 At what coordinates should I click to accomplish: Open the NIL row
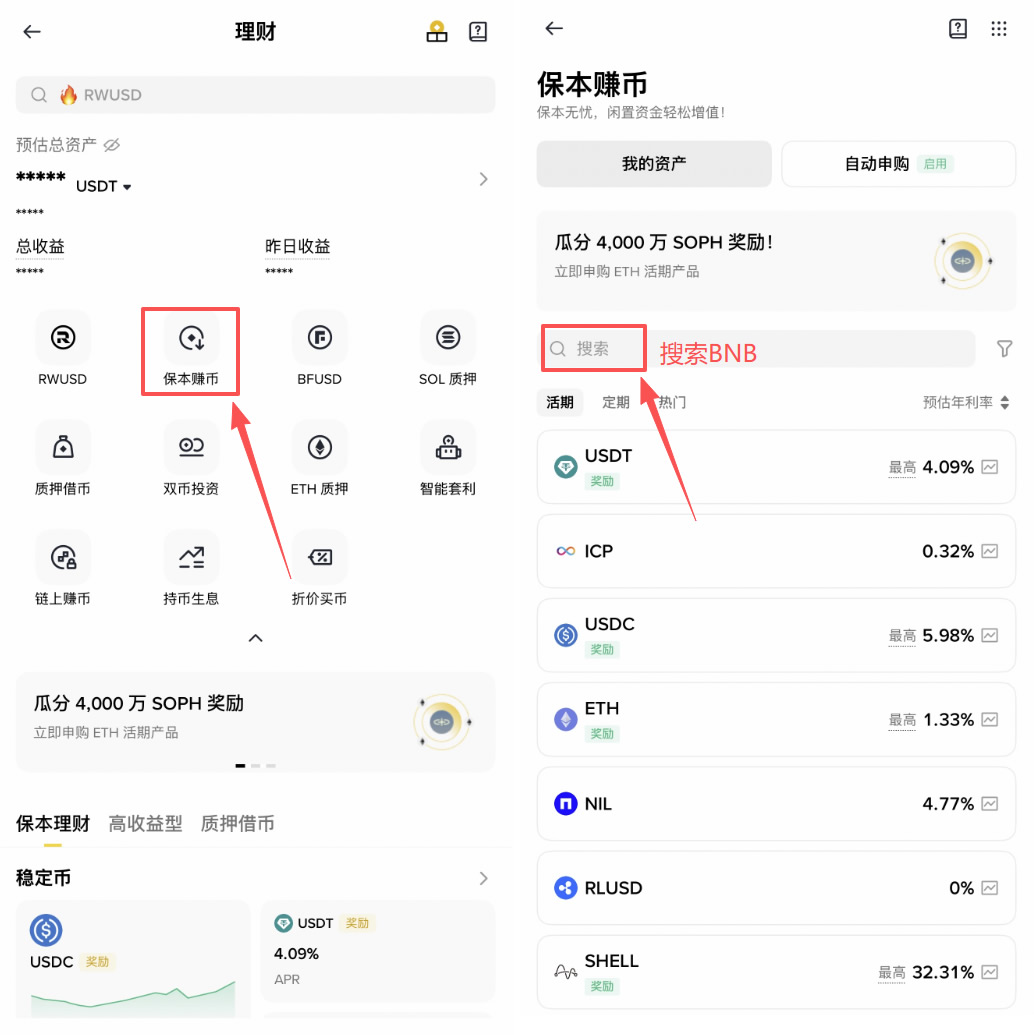tap(776, 804)
